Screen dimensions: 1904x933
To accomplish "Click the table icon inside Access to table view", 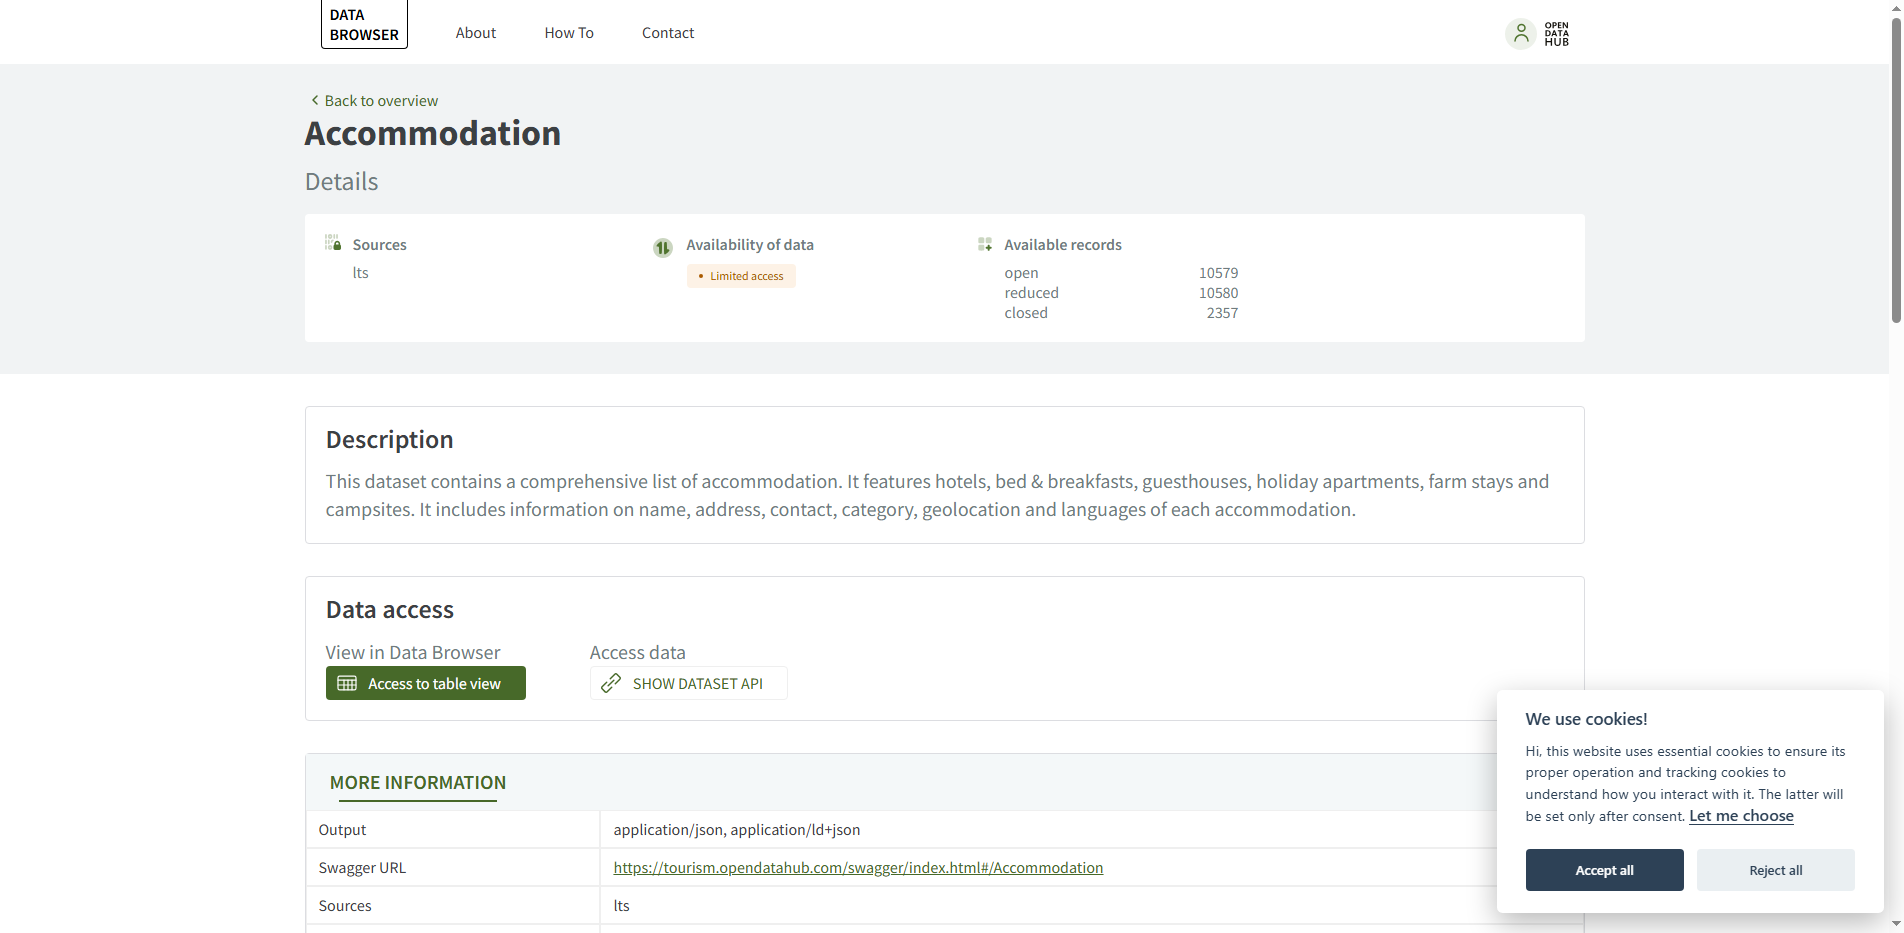I will 347,683.
